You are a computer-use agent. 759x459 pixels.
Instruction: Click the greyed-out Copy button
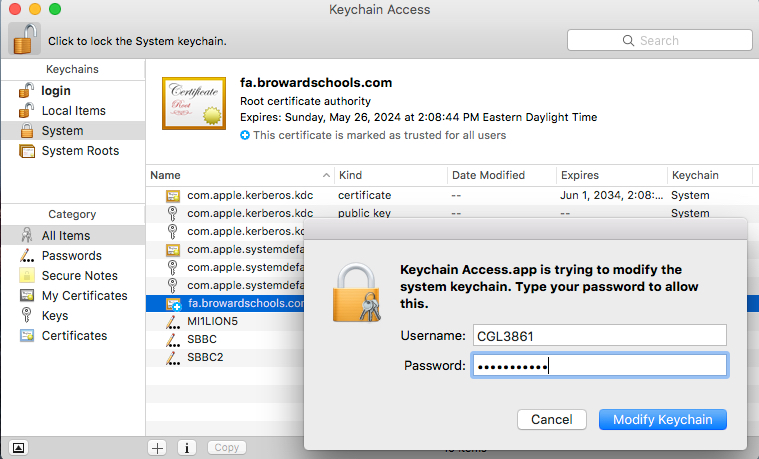227,447
